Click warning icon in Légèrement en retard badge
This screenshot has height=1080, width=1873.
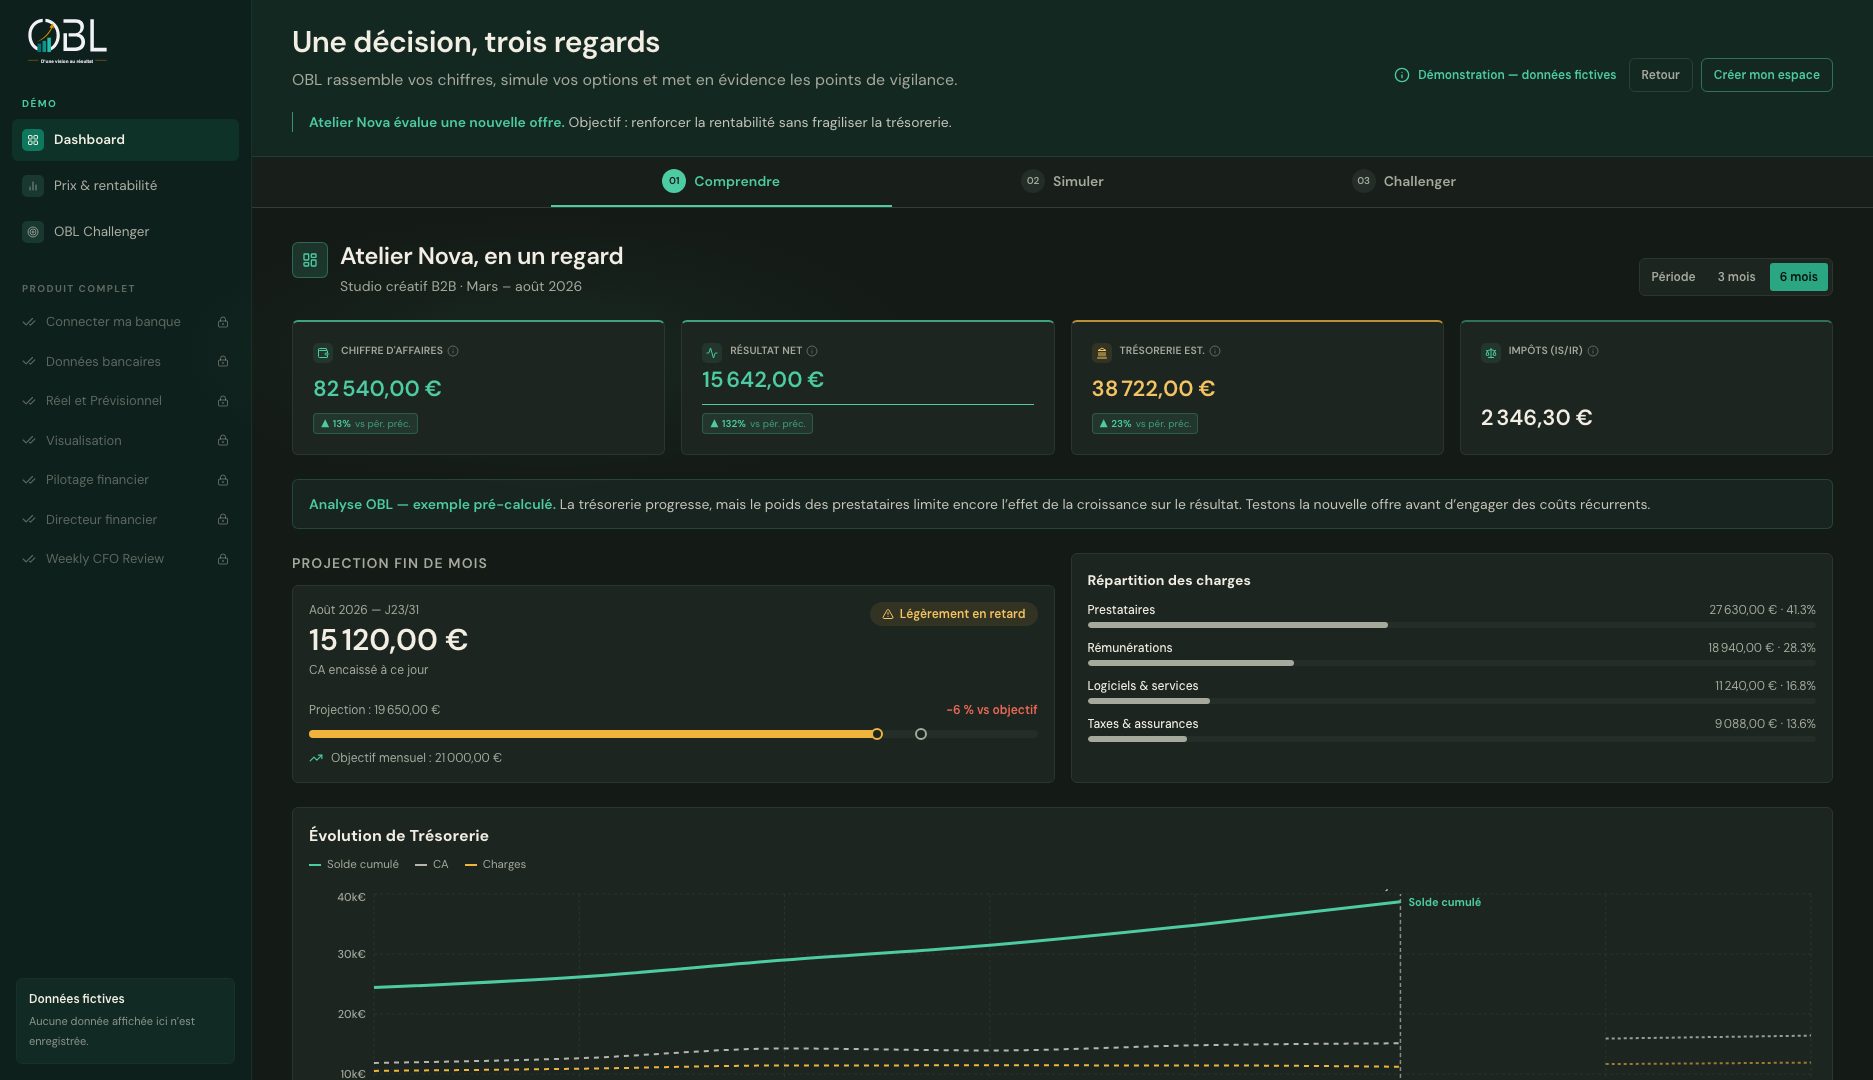888,614
